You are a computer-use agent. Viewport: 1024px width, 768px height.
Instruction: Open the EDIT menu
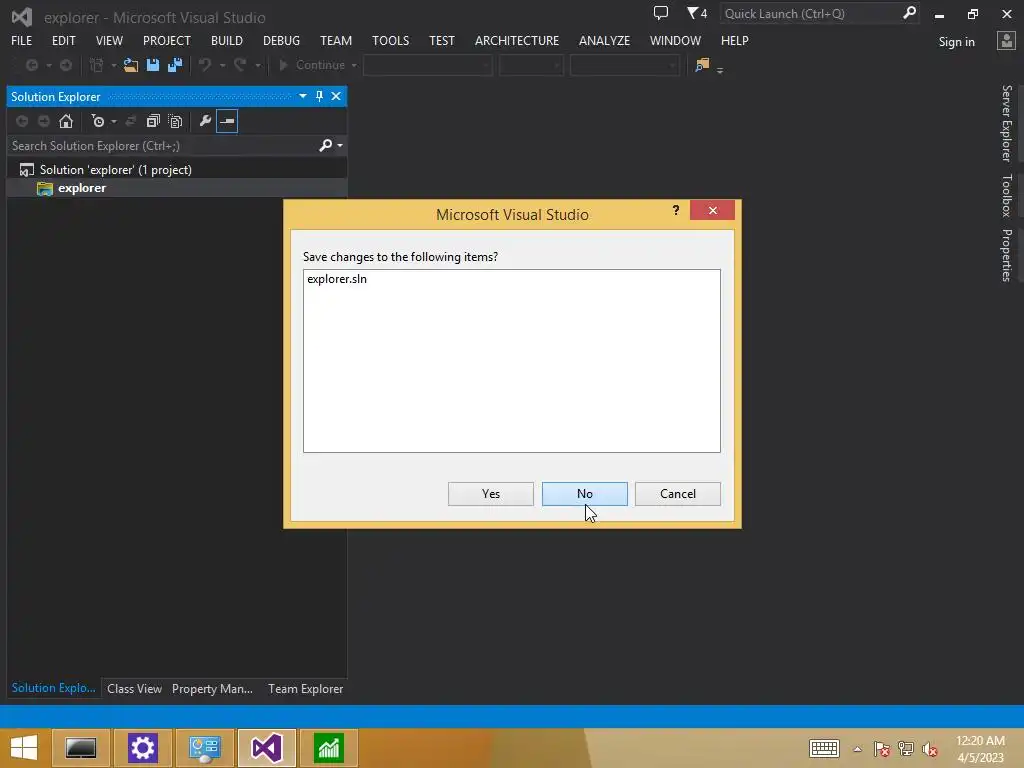point(63,40)
